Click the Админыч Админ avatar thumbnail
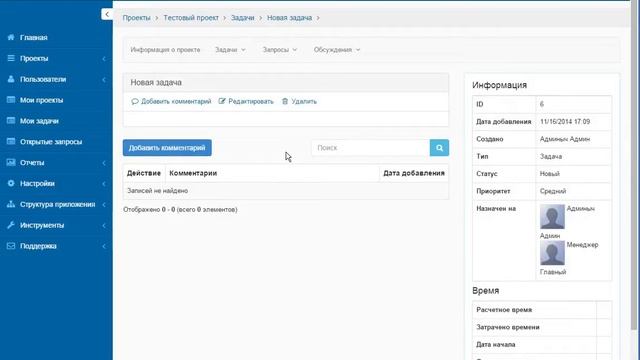This screenshot has height=360, width=640. (x=552, y=217)
